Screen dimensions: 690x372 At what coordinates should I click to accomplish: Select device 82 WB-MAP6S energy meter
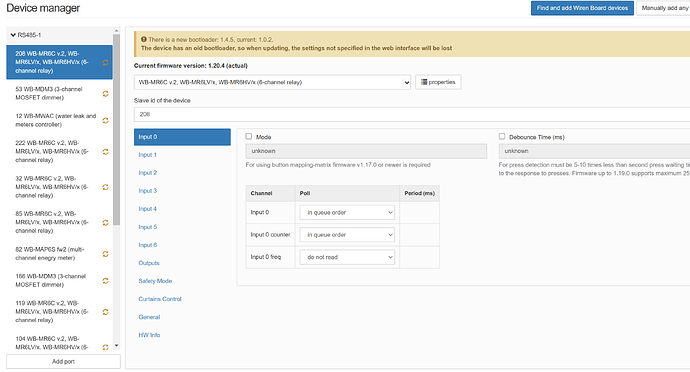59,254
